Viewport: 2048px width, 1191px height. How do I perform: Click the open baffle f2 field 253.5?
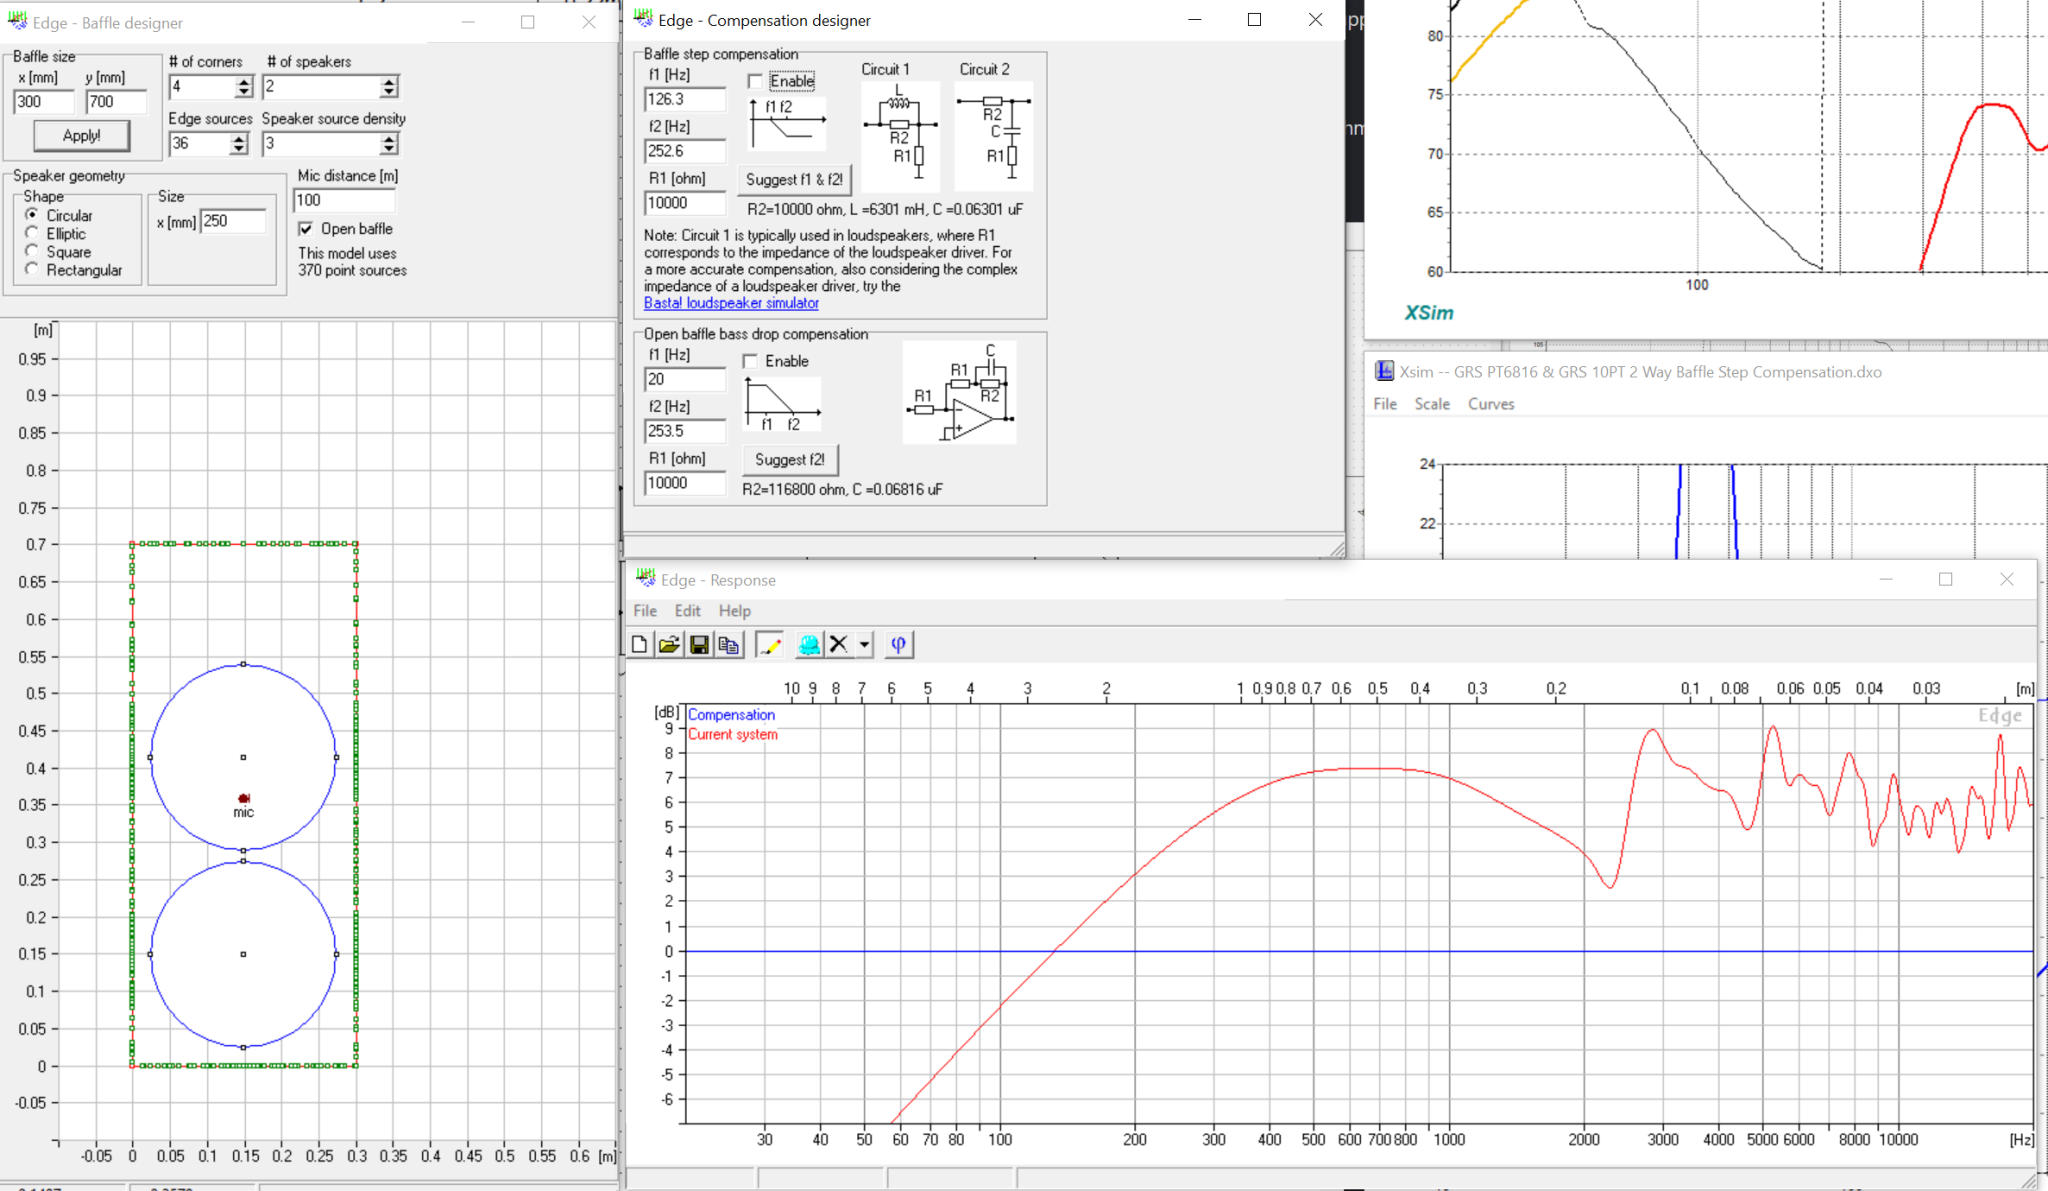(x=685, y=431)
